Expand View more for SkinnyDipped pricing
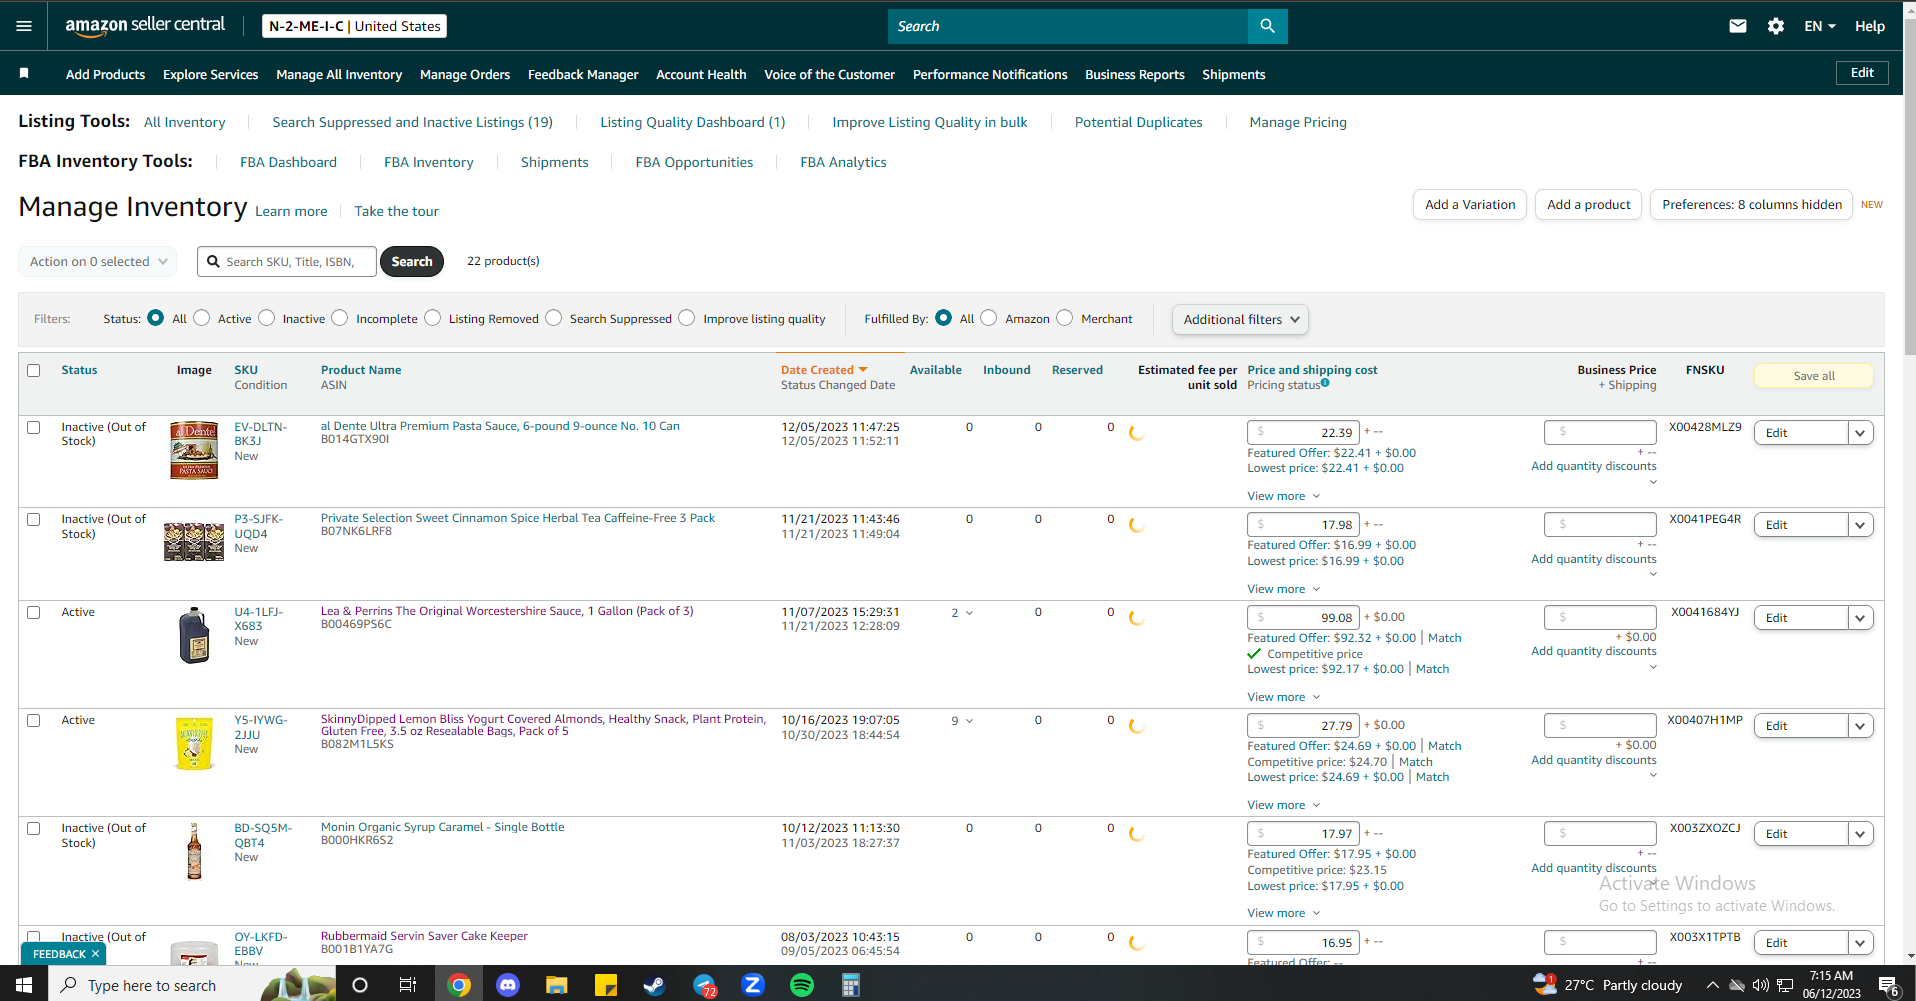 point(1284,805)
